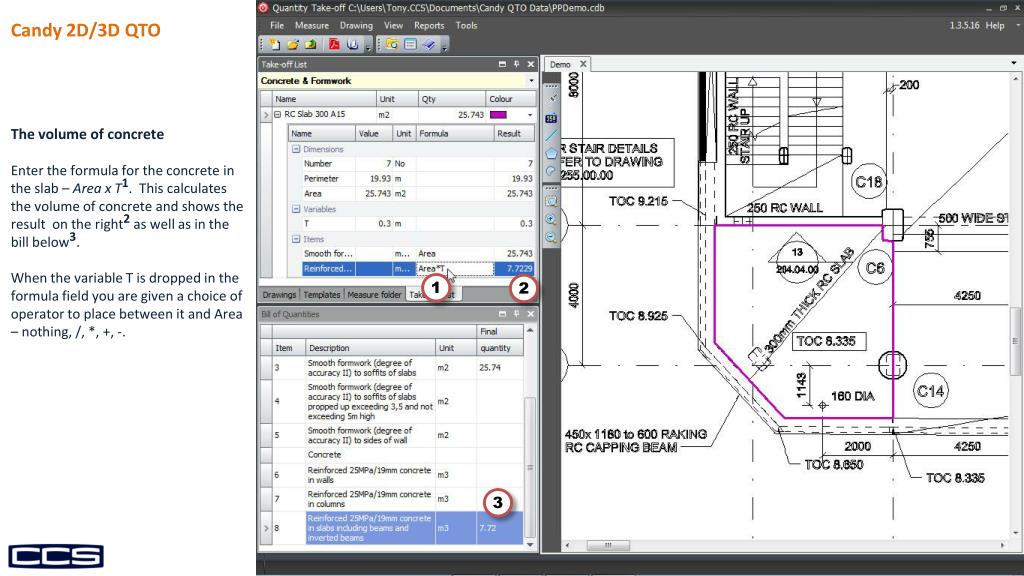Open the Help menu
The height and width of the screenshot is (576, 1024).
pos(995,25)
